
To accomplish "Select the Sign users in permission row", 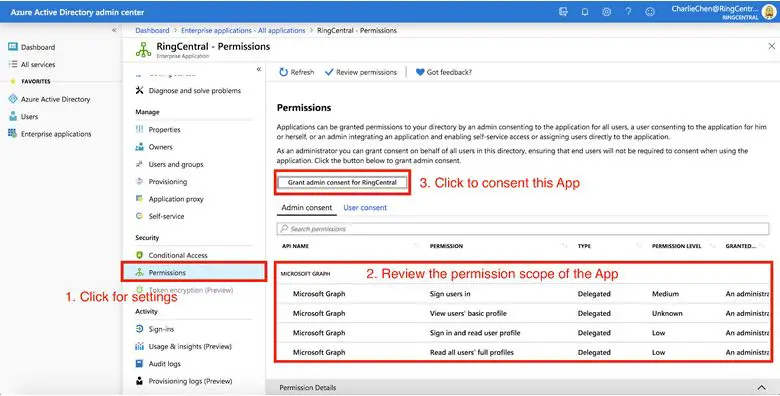I will coord(523,294).
